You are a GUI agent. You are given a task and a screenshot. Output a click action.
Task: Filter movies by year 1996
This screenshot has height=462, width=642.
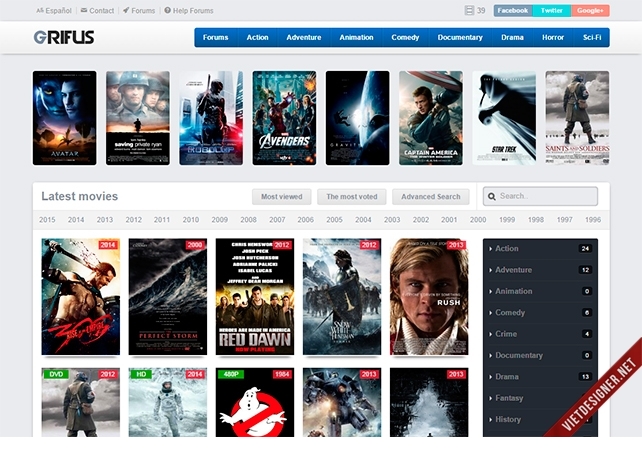pyautogui.click(x=593, y=220)
